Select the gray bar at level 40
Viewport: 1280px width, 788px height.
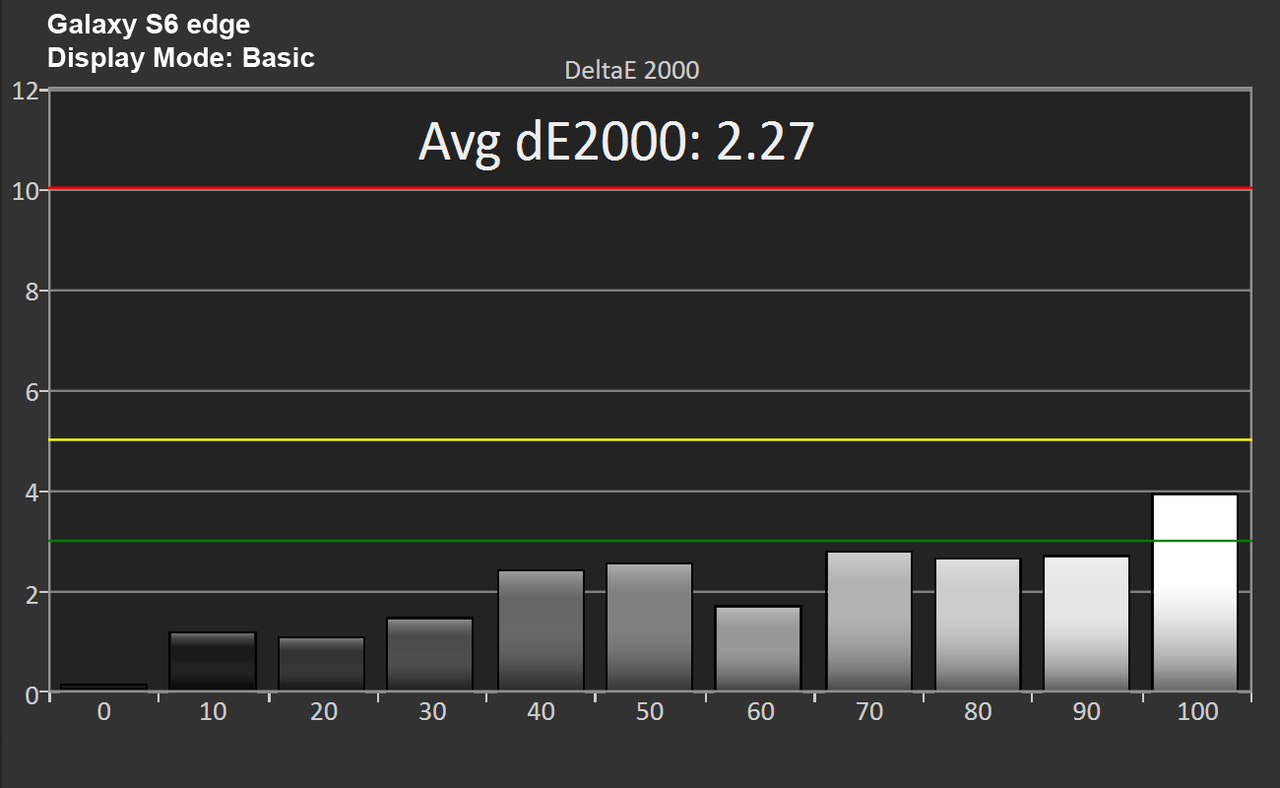[540, 630]
